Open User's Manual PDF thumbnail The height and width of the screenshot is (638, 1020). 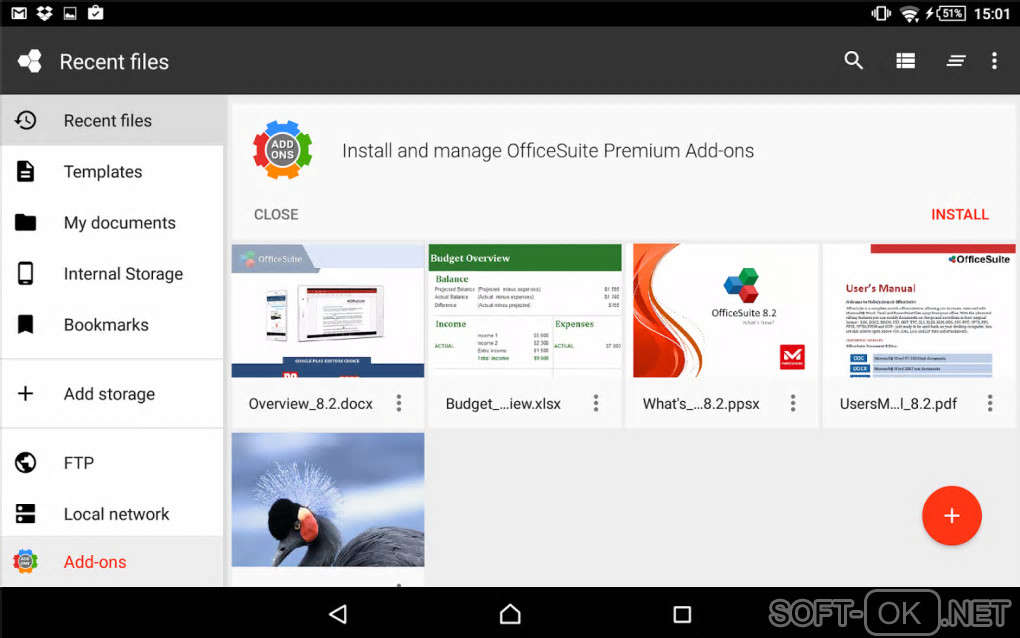[x=919, y=310]
